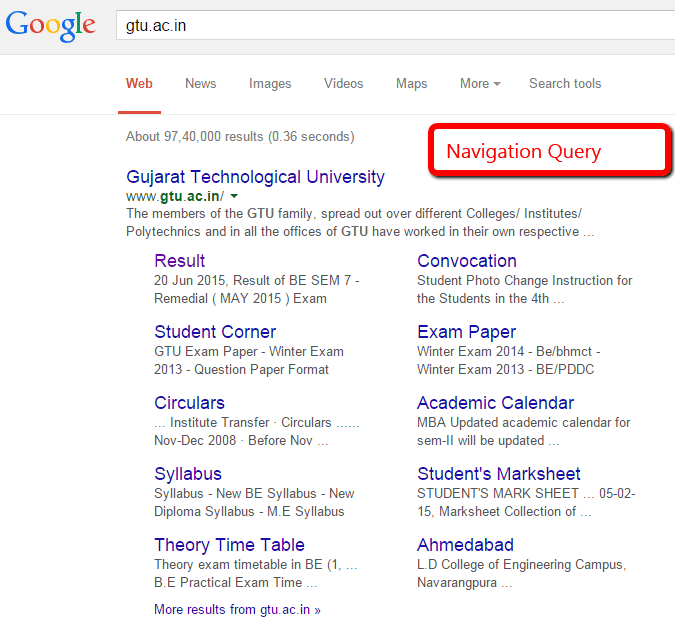Viewport: 675px width, 619px height.
Task: Open the Student Corner sitelink
Action: (215, 332)
